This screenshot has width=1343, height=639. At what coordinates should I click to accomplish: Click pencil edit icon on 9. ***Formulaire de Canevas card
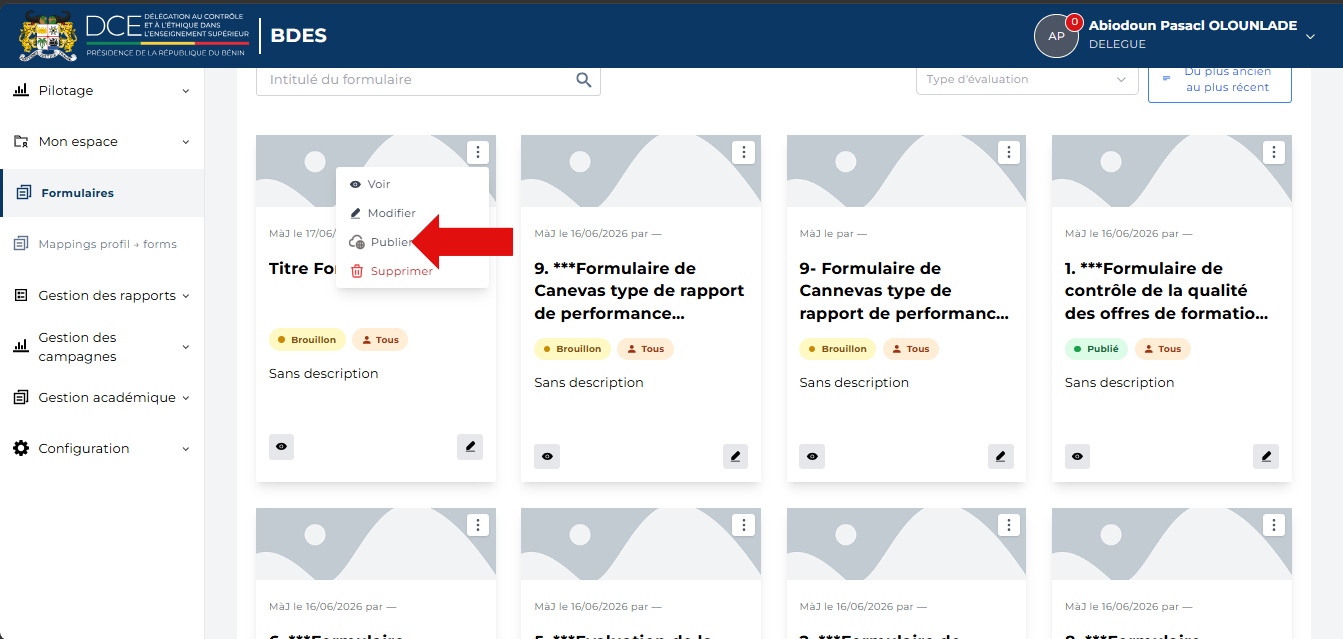pos(736,456)
